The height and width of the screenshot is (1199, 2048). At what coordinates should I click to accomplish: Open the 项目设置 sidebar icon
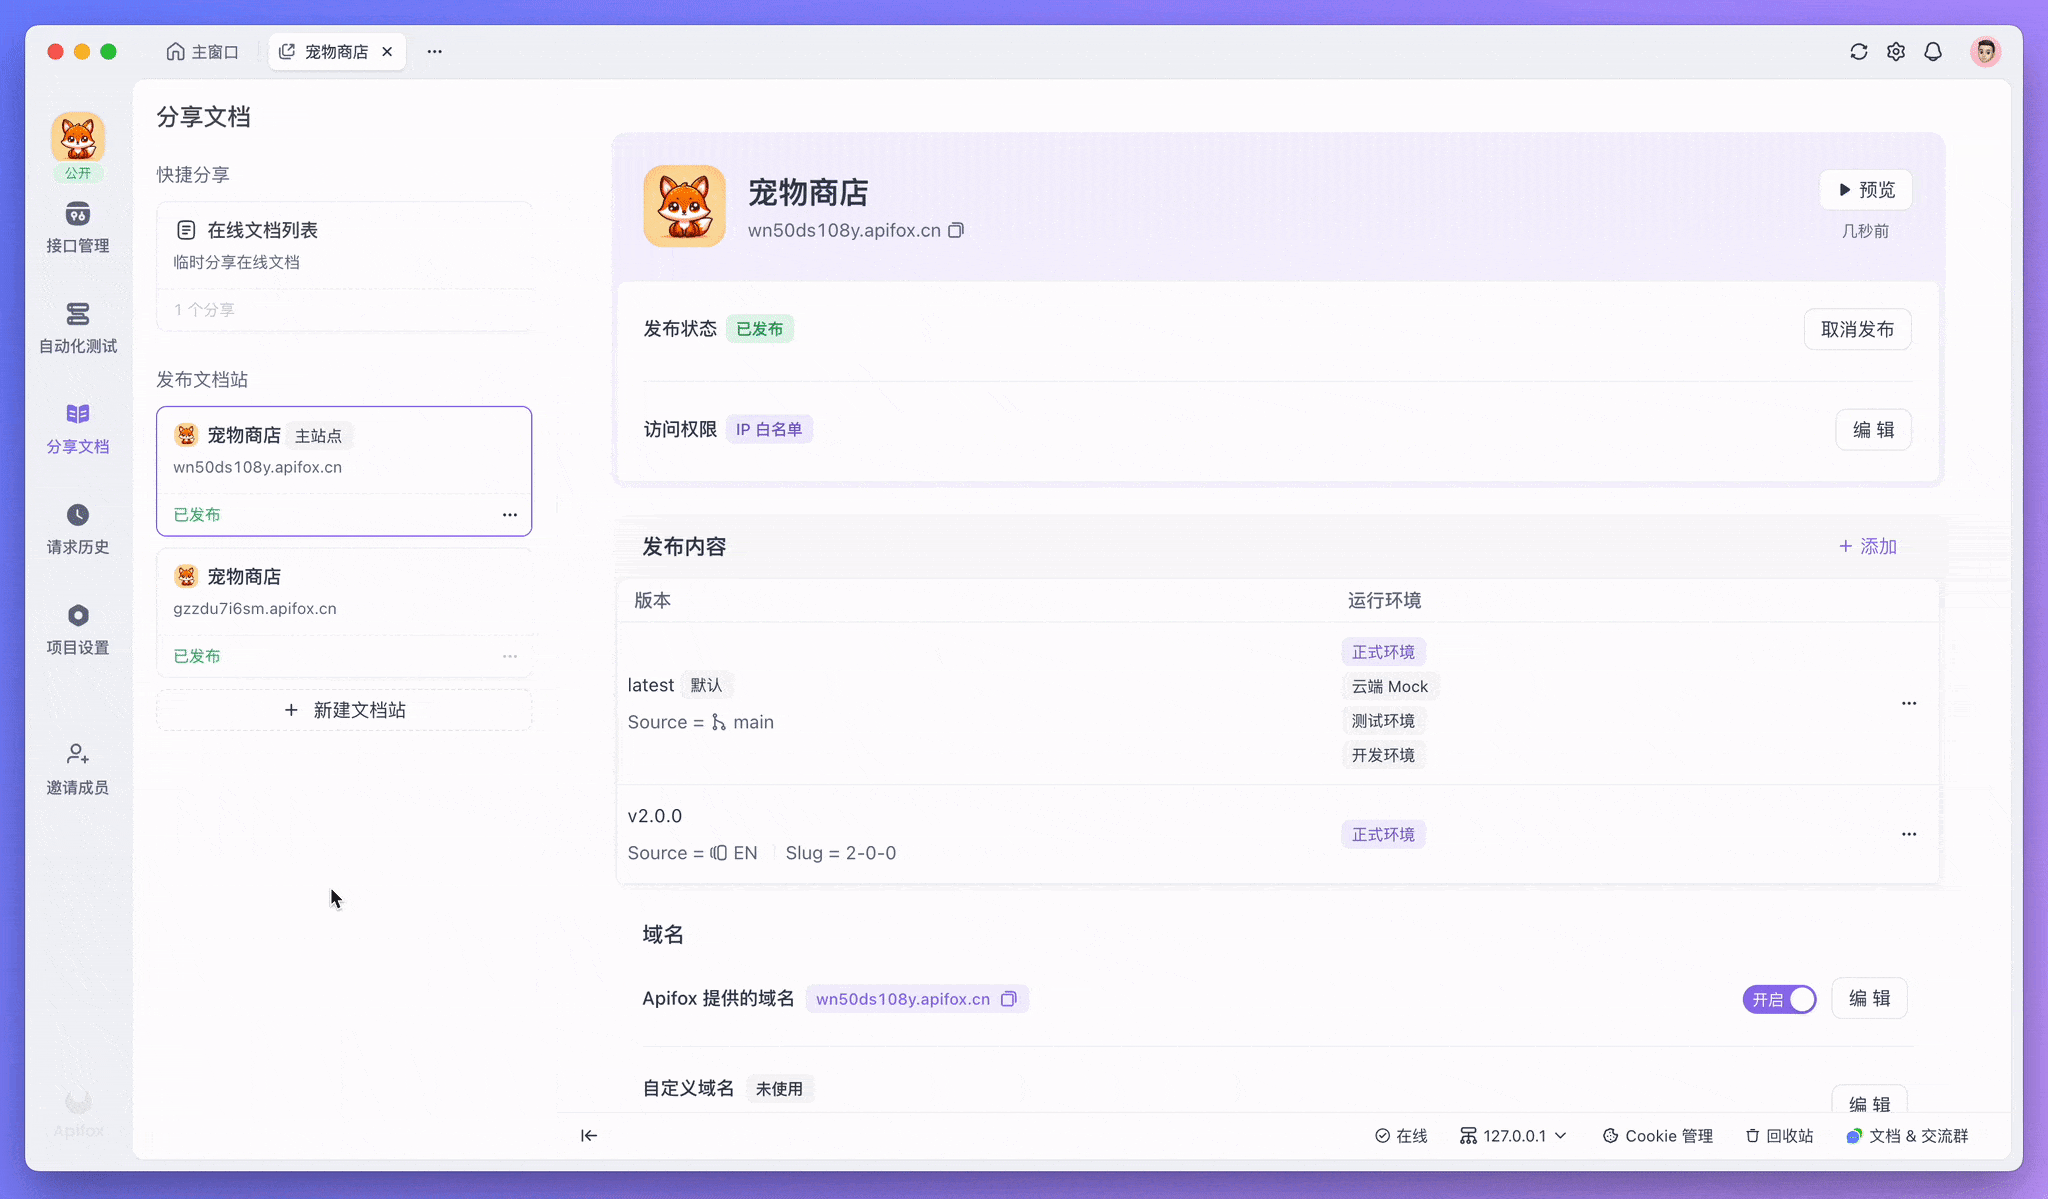pyautogui.click(x=78, y=615)
